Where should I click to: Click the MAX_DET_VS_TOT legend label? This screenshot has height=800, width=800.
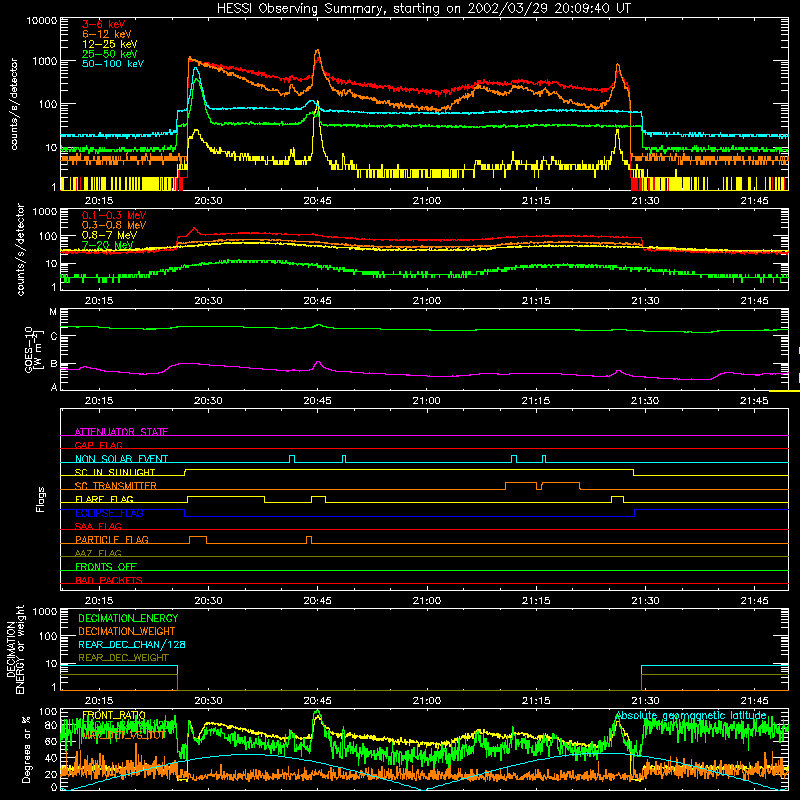(123, 735)
